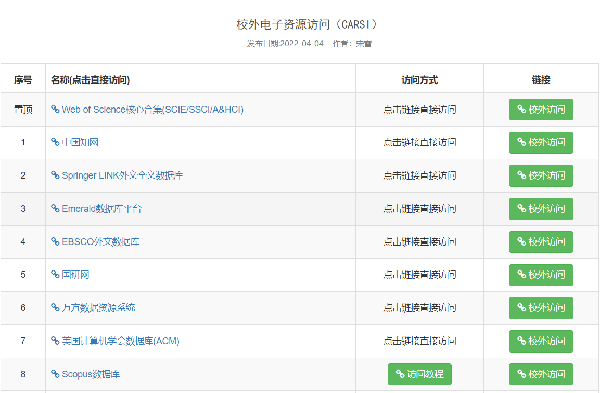
Task: Click 校外访问 button for ACM row
Action: [541, 341]
